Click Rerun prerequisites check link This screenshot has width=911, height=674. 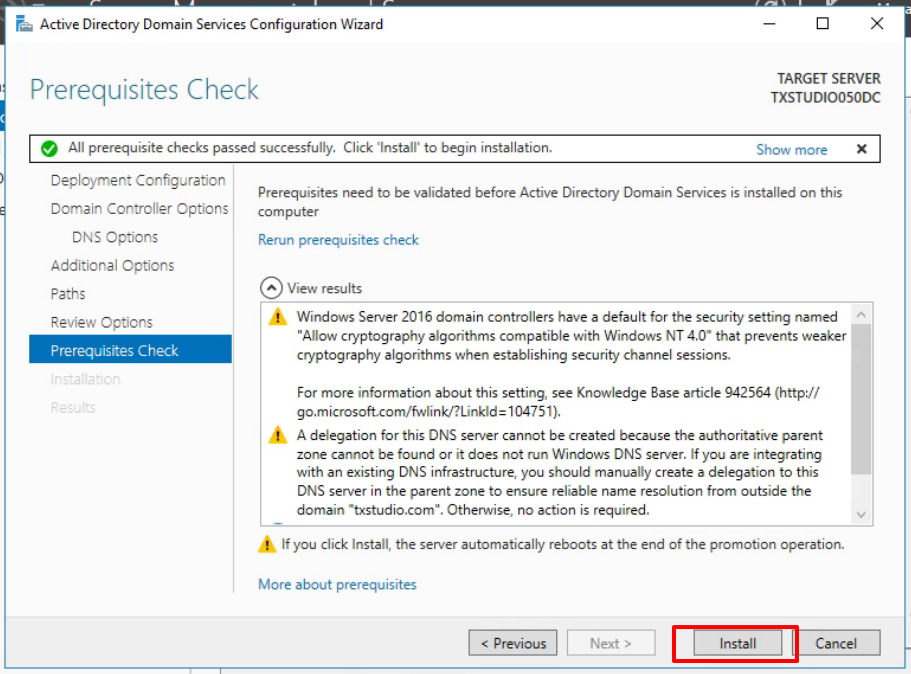point(338,240)
